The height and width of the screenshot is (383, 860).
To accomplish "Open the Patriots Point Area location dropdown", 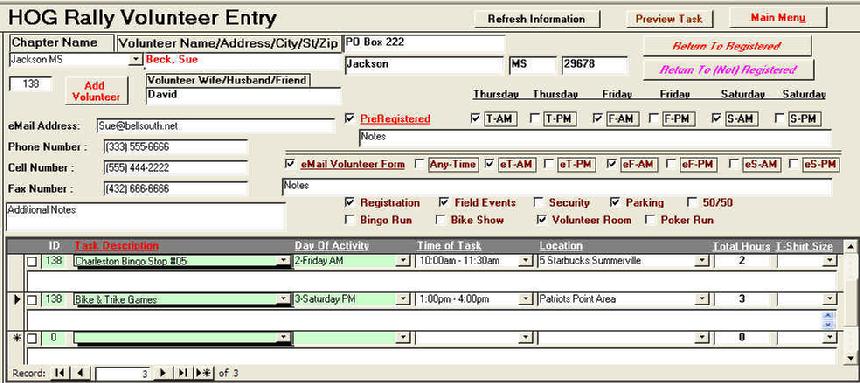I will (x=701, y=299).
